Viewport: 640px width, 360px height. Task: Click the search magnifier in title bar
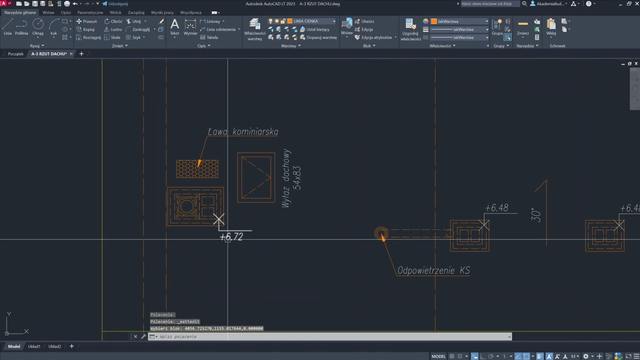[x=524, y=4]
